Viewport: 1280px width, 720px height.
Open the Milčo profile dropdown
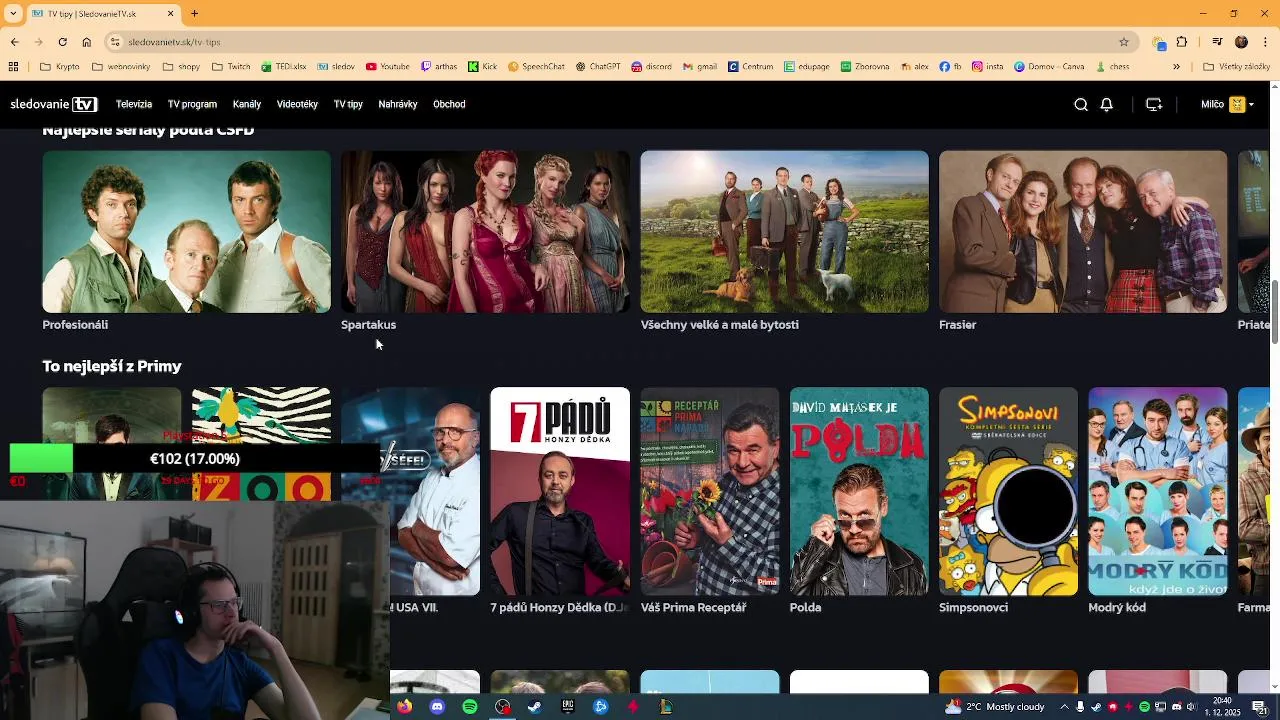point(1228,104)
